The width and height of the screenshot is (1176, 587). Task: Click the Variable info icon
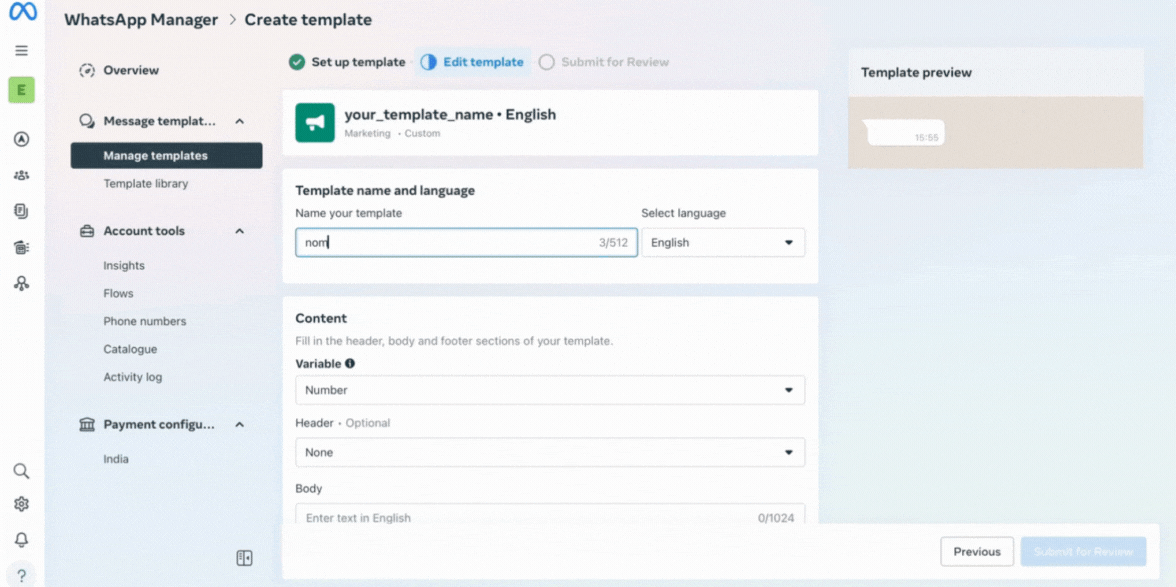pos(350,364)
